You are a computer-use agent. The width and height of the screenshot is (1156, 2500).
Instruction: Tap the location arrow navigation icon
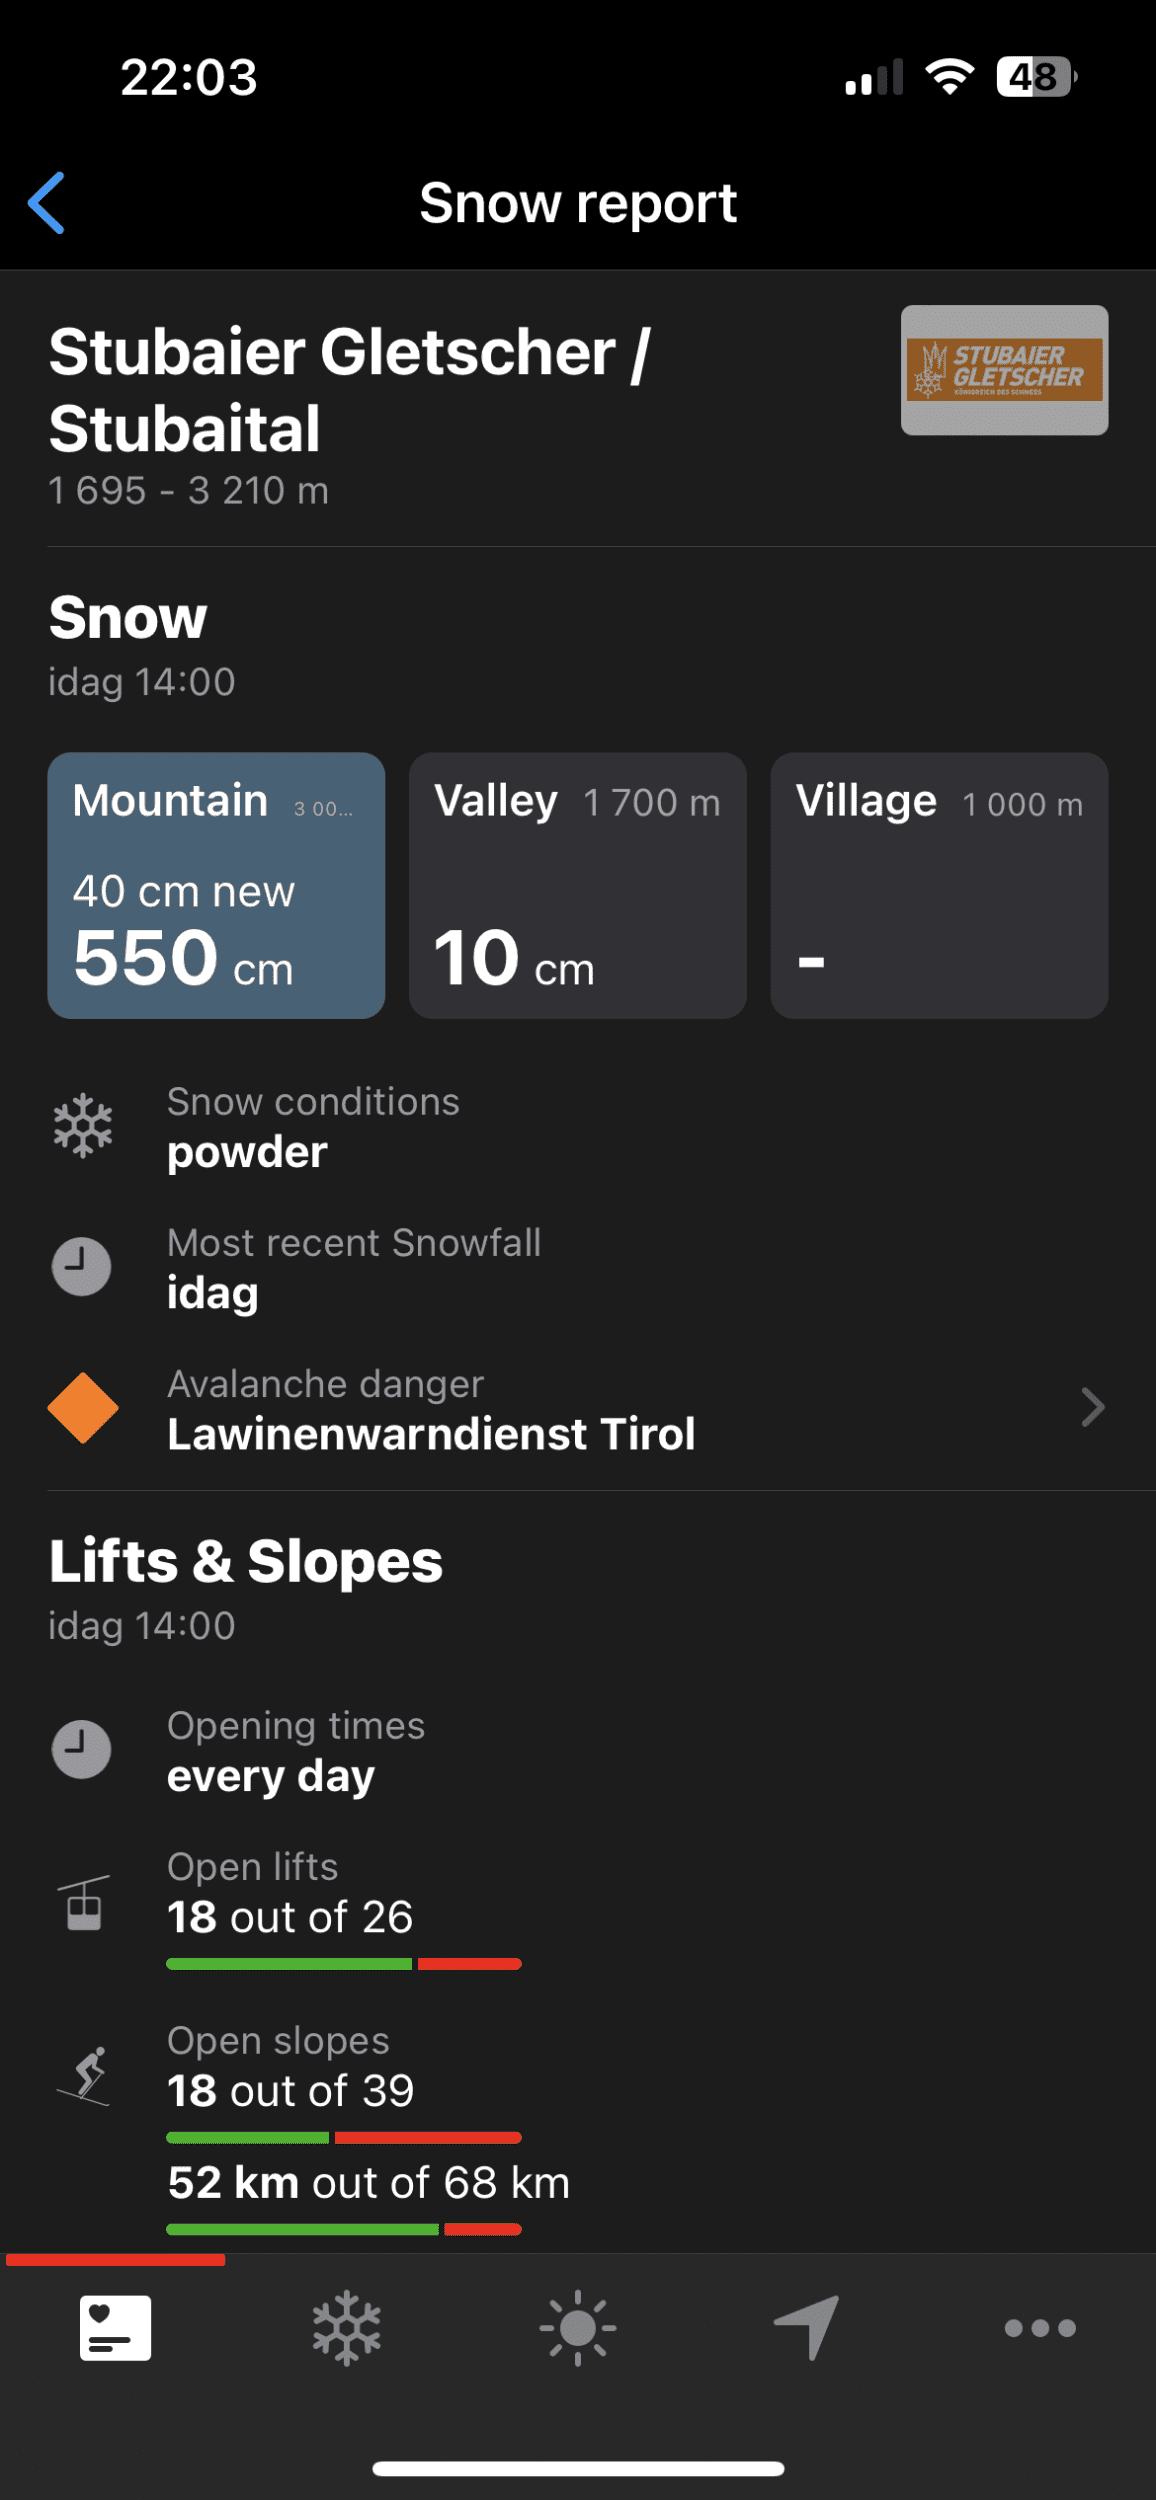coord(808,2328)
